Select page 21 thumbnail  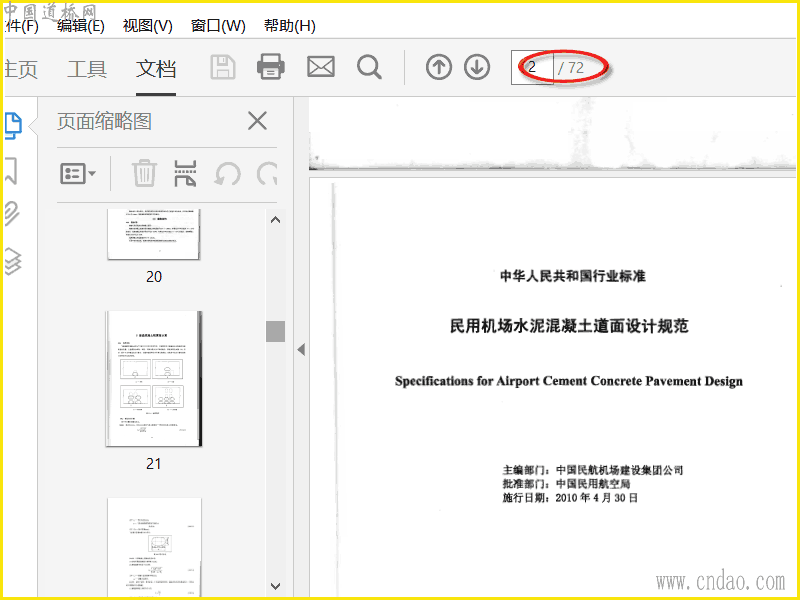154,379
